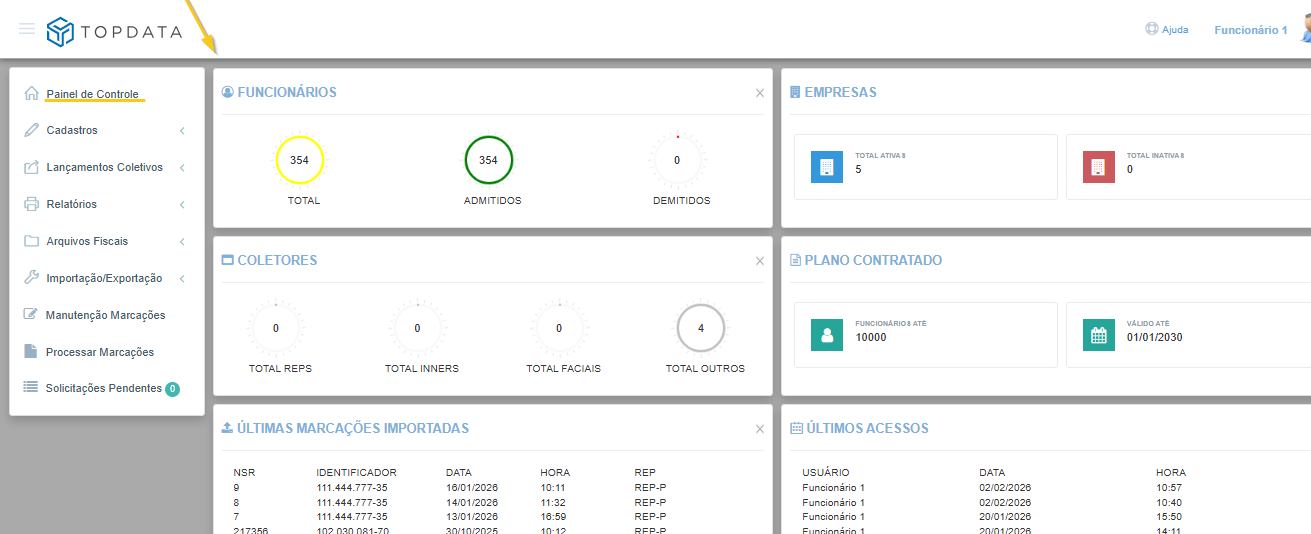Expand the Lançamentos Coletivos submenu arrow
1311x534 pixels.
point(182,168)
